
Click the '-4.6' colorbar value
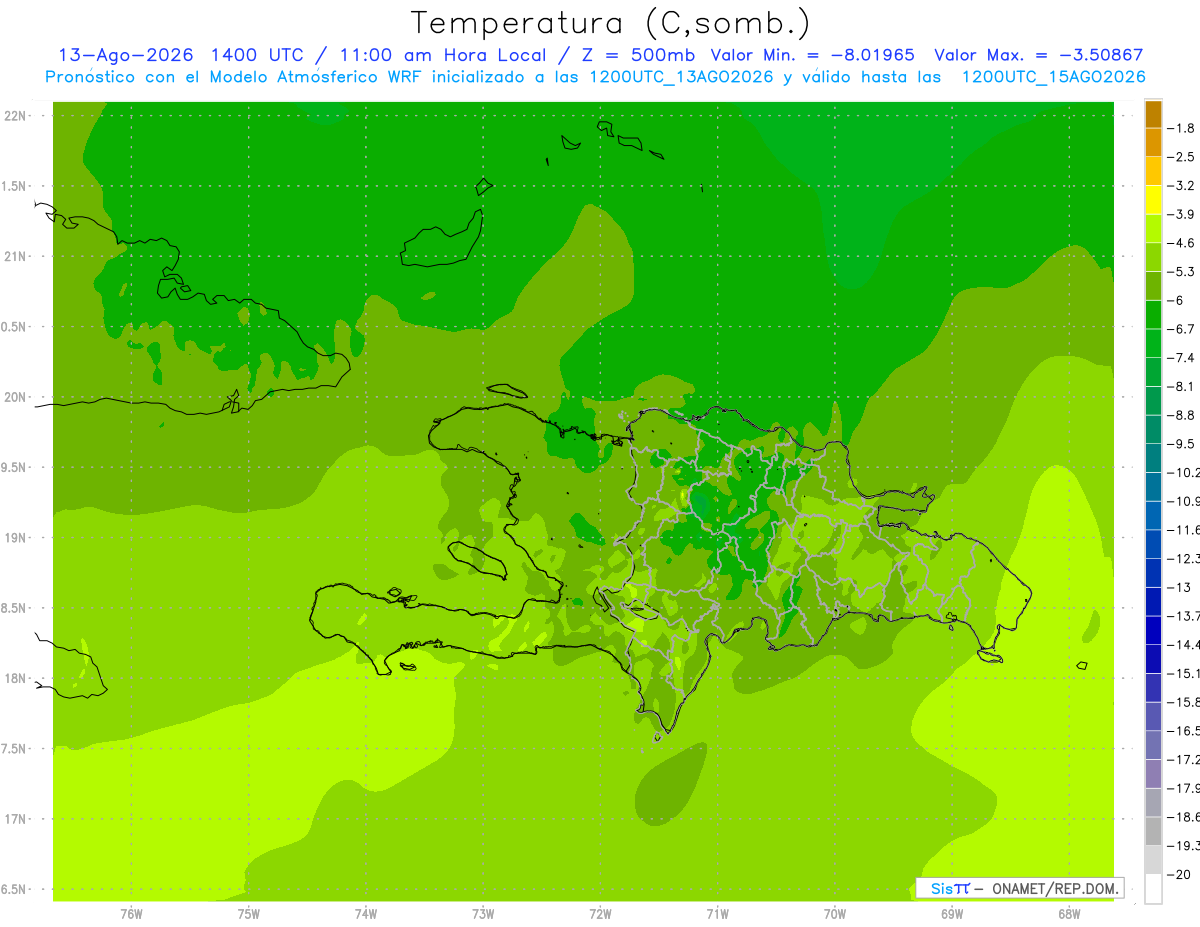click(x=1181, y=243)
